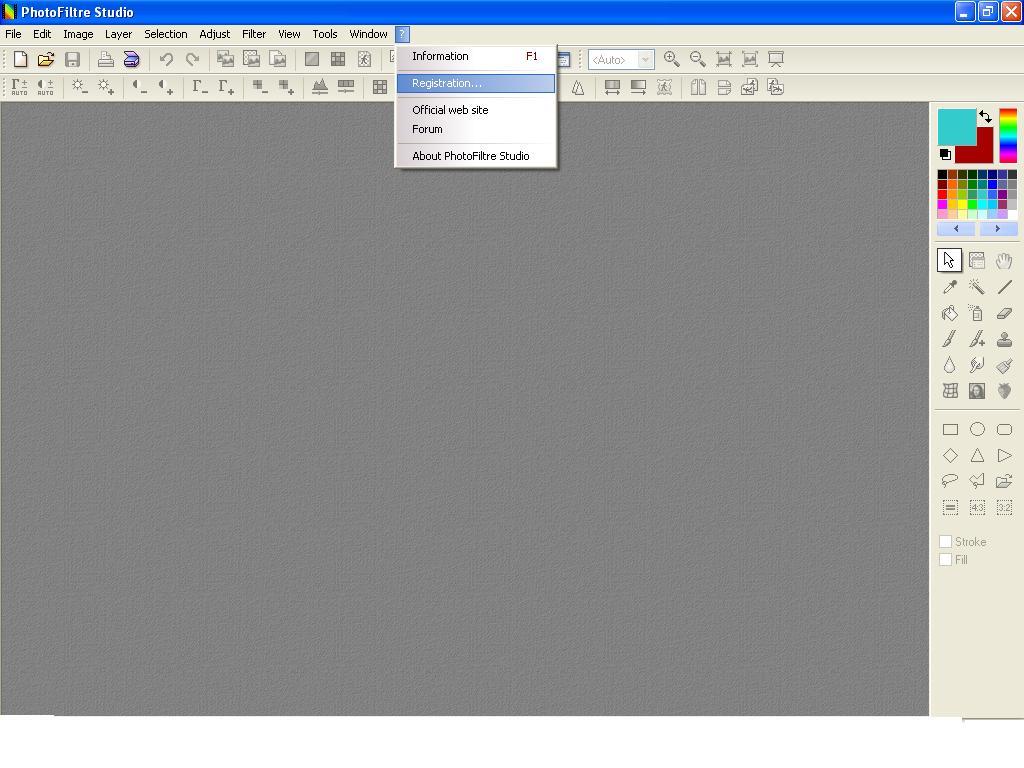Select the Line tool
Viewport: 1024px width, 768px height.
pos(1004,287)
